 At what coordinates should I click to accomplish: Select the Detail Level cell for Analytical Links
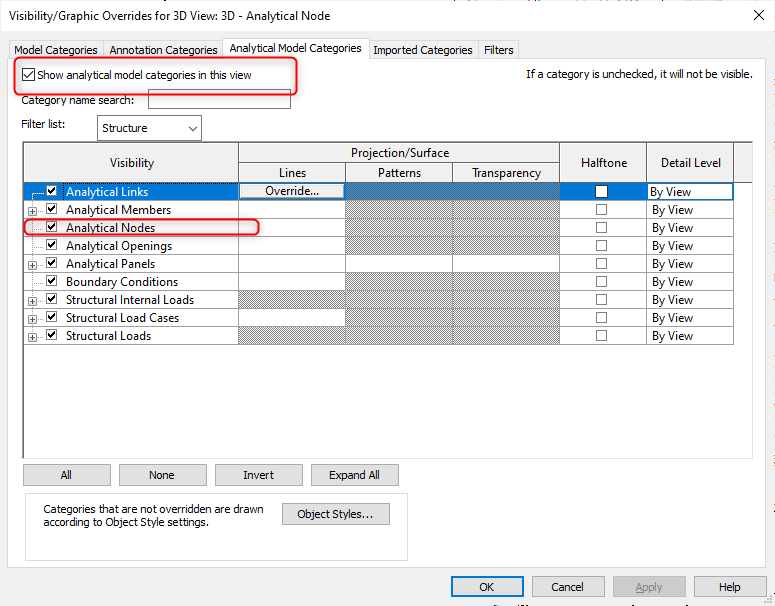[690, 192]
